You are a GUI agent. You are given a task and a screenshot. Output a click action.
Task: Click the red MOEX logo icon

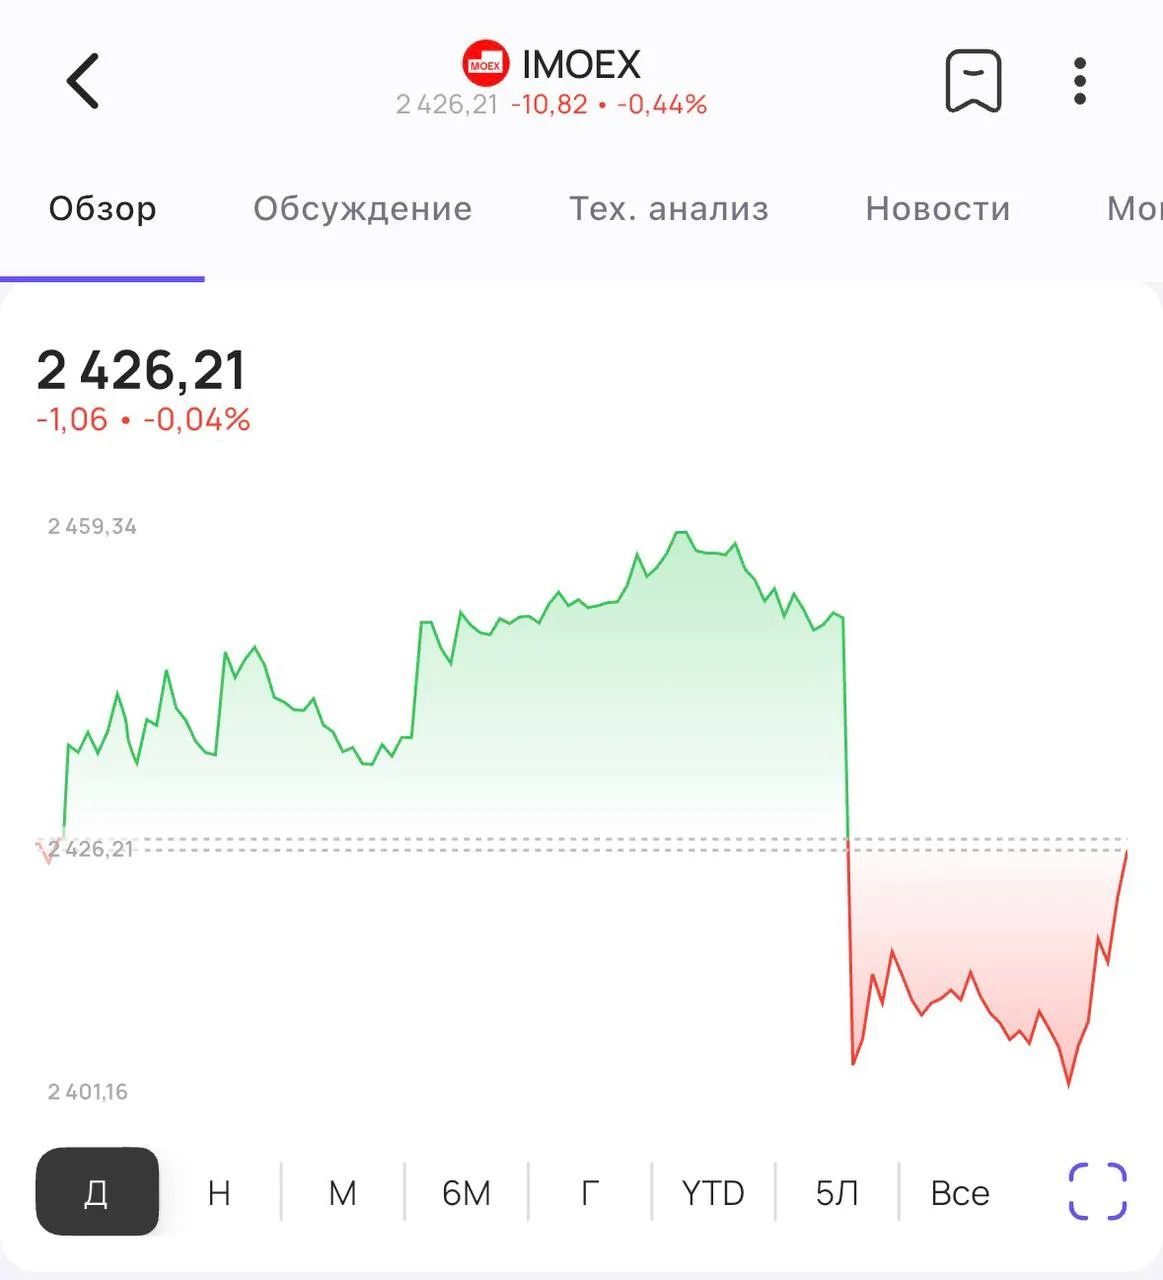click(x=486, y=65)
